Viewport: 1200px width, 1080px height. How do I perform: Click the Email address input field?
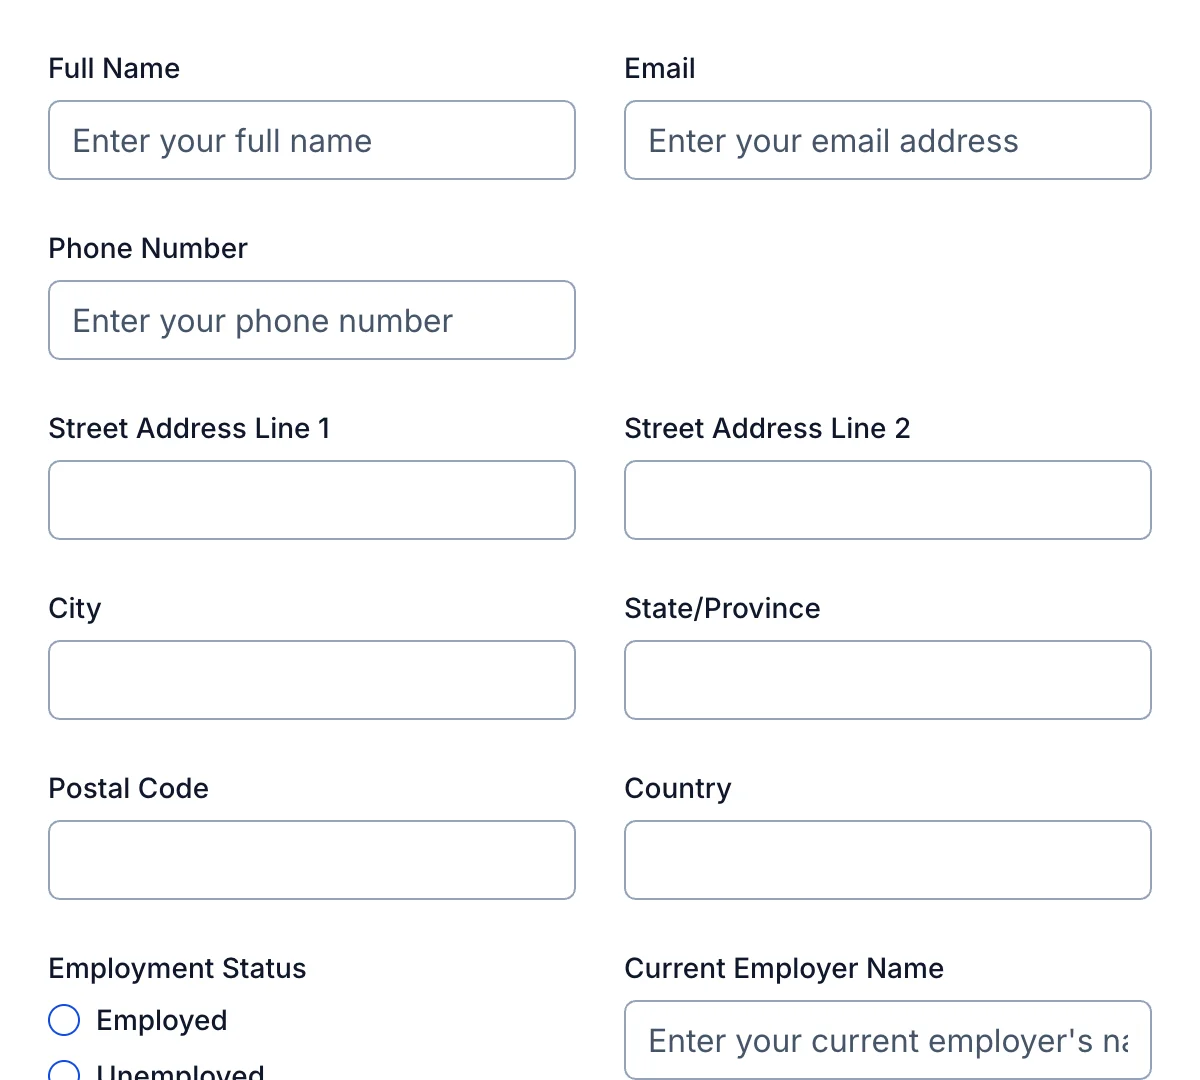(x=888, y=140)
